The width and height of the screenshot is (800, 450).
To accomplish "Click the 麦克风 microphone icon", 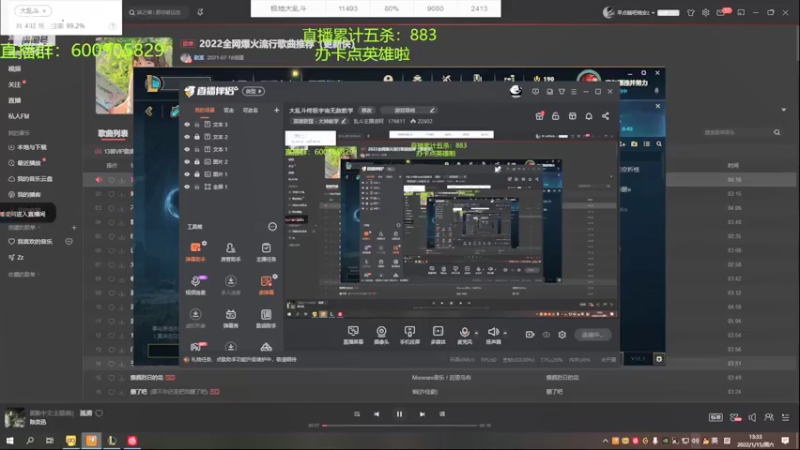I will (464, 332).
